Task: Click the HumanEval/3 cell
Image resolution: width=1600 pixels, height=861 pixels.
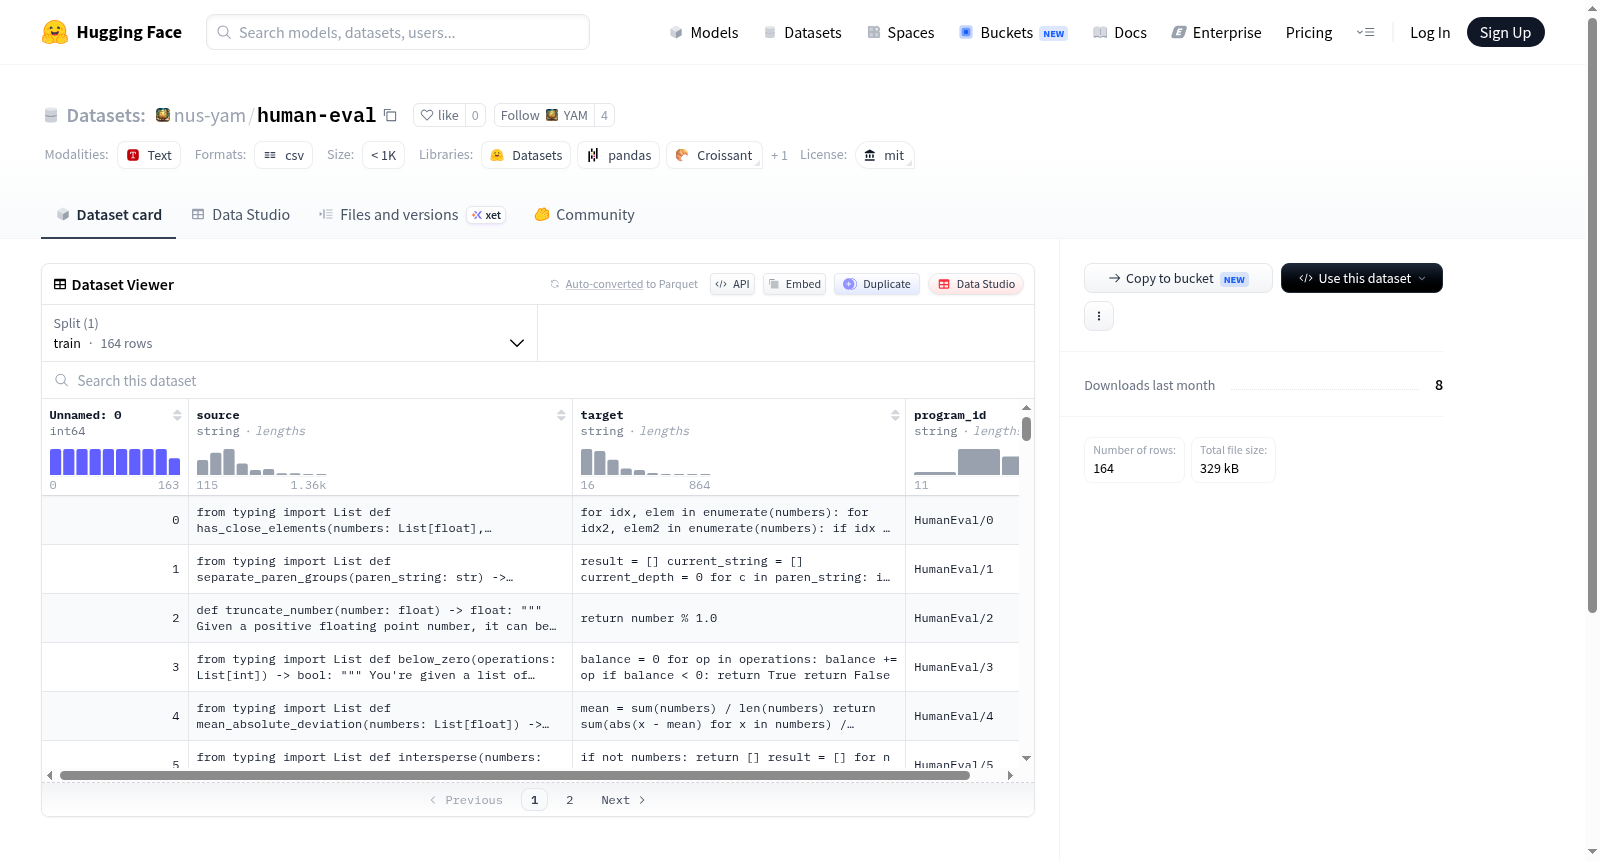Action: pos(962,667)
